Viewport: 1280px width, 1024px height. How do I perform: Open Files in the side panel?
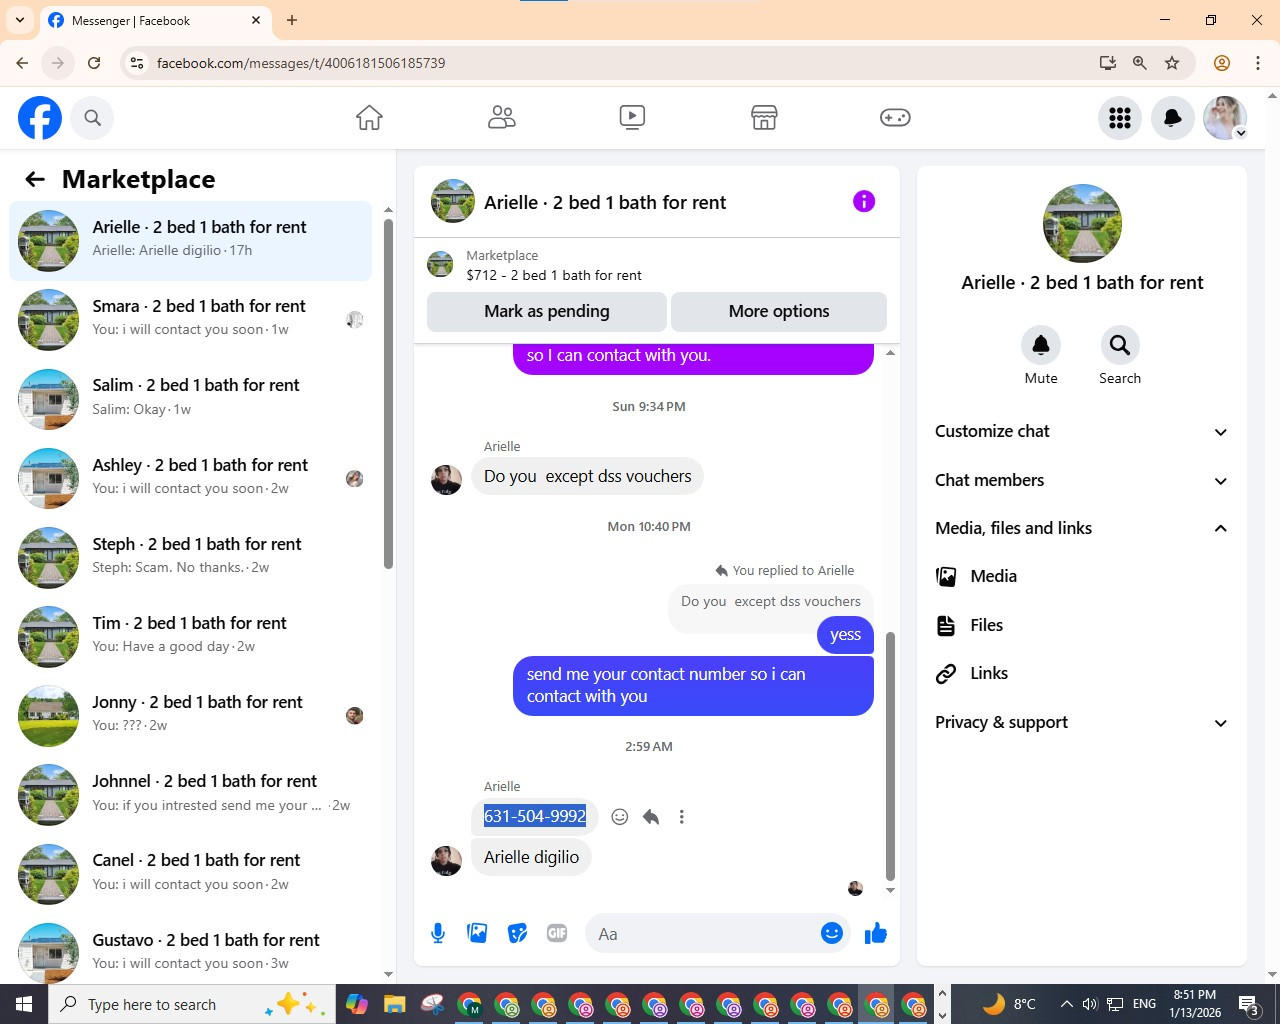[1082, 625]
